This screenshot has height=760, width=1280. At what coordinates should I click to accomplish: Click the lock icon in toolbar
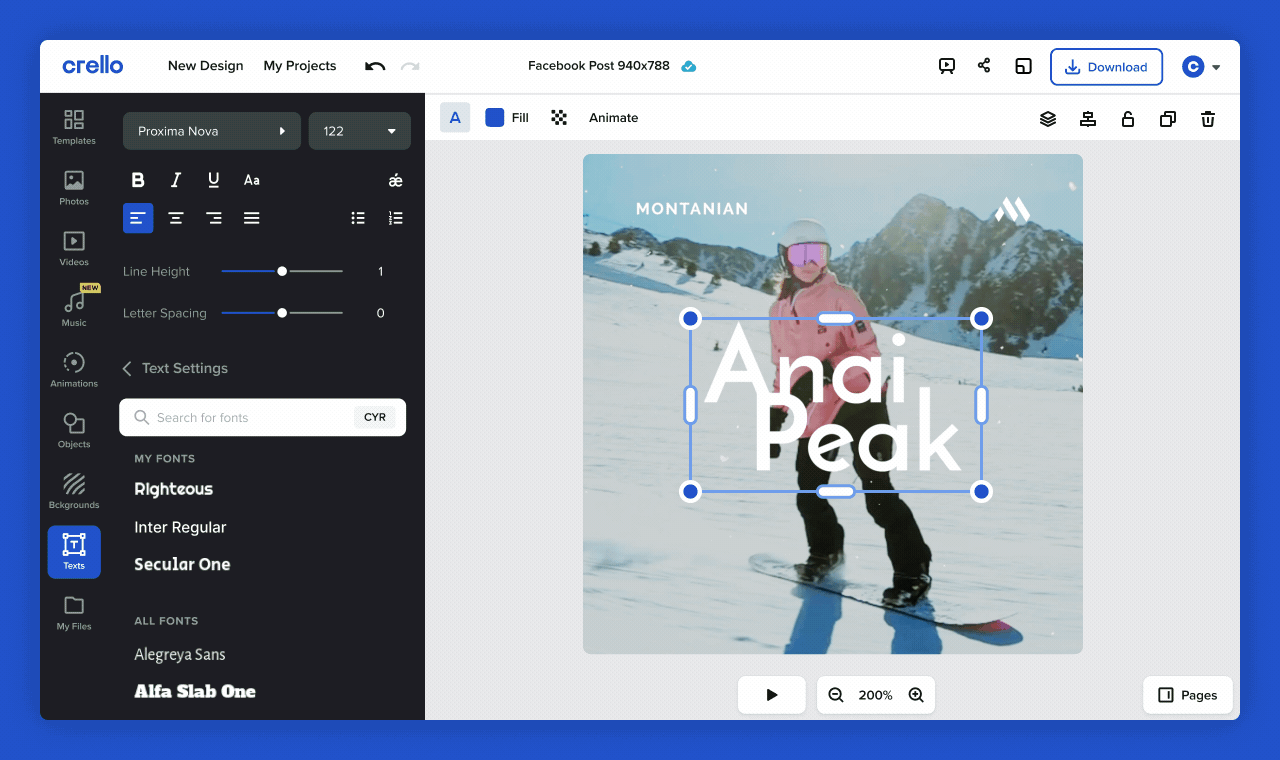click(1128, 119)
